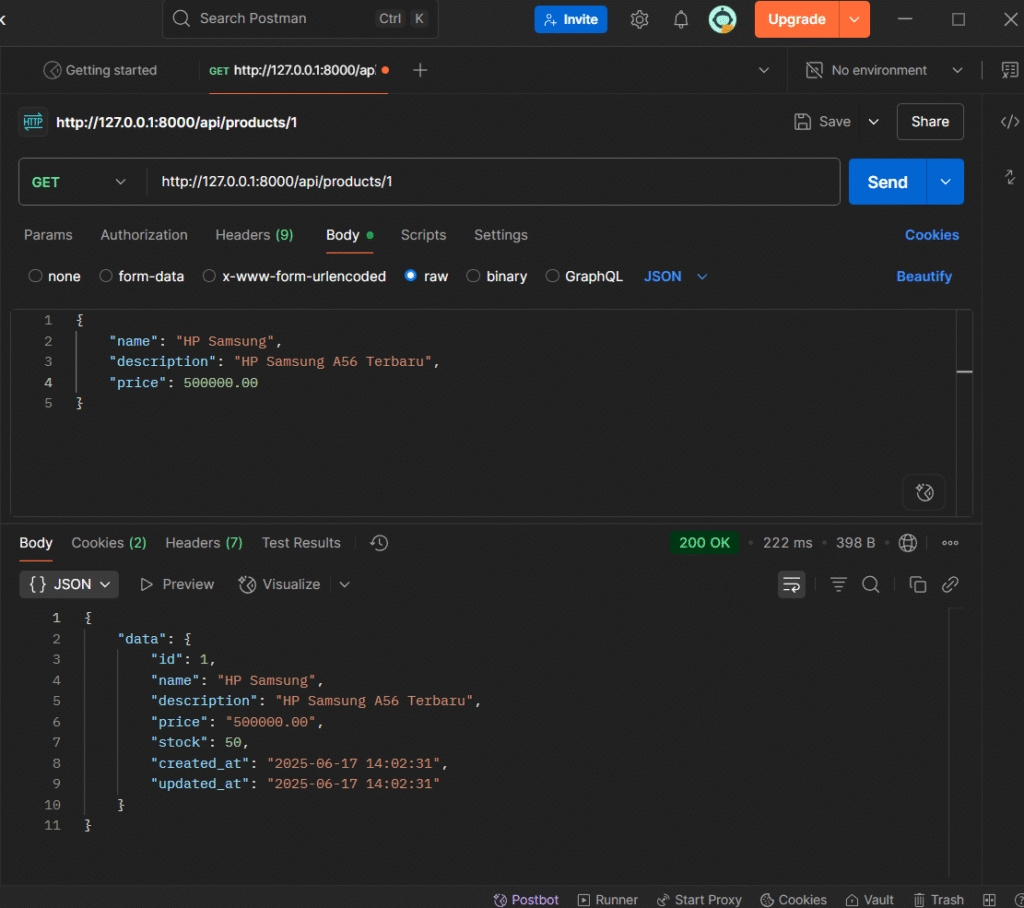Select the none body type
1024x908 pixels.
click(x=36, y=276)
